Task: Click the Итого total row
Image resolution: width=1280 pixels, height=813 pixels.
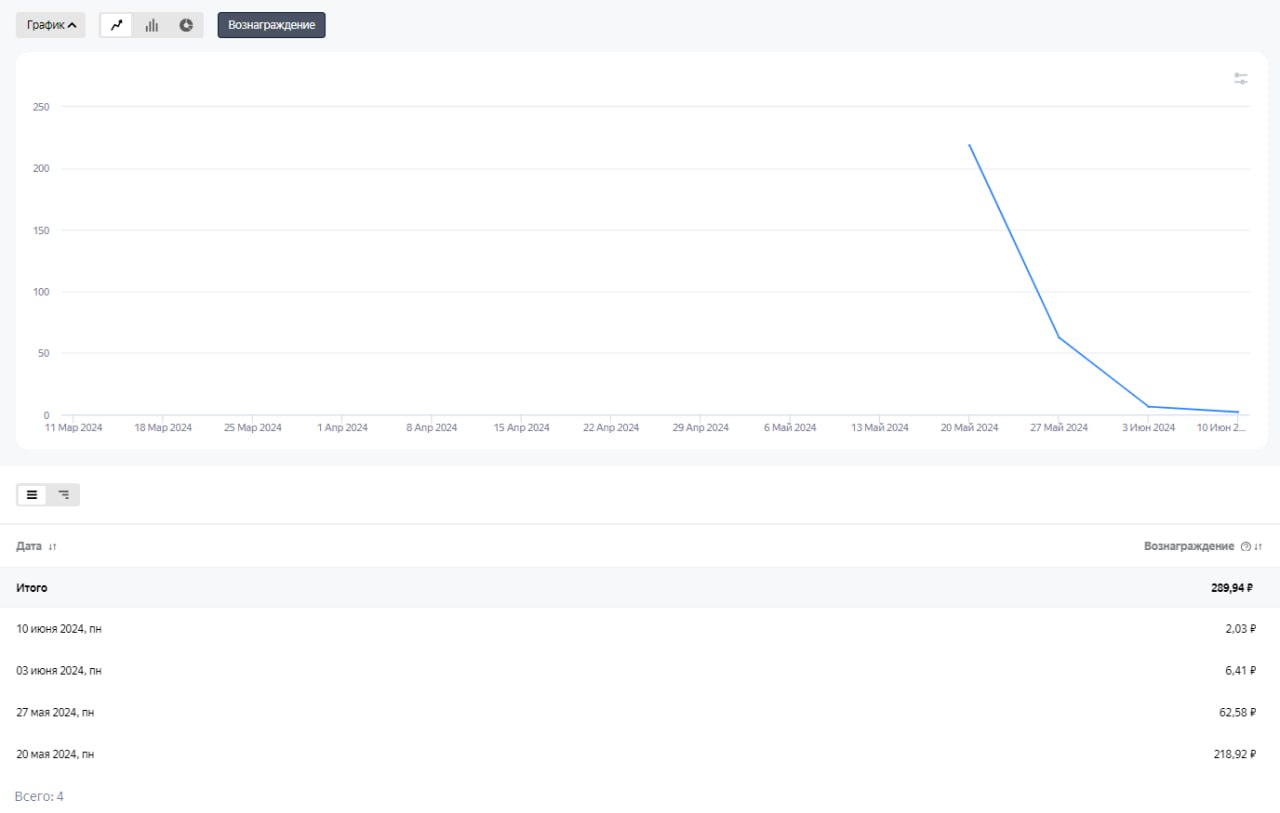Action: coord(32,588)
